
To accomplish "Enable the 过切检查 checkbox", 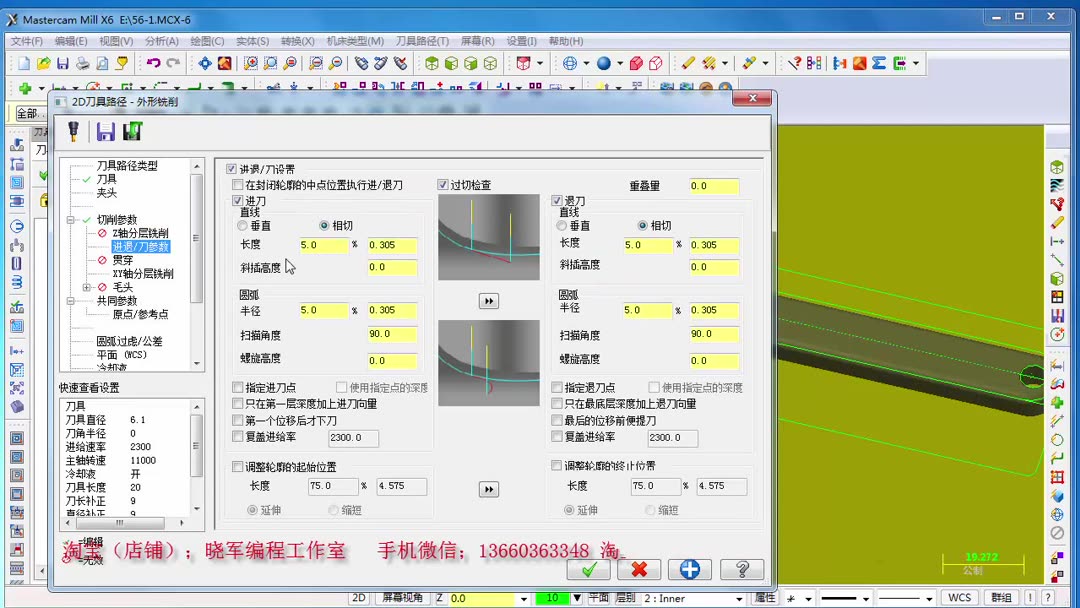I will (441, 184).
